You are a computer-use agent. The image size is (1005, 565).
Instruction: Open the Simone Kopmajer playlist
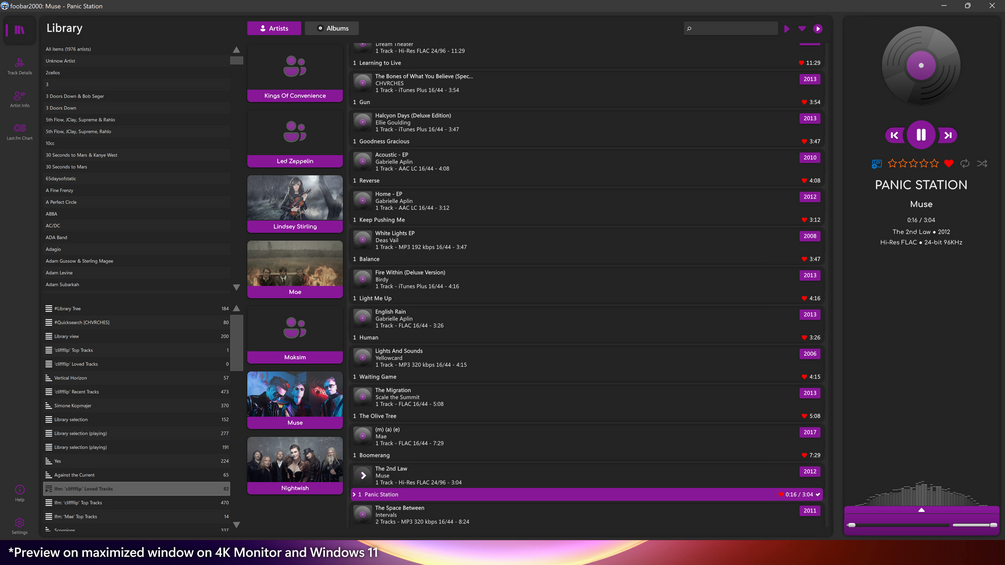point(136,405)
